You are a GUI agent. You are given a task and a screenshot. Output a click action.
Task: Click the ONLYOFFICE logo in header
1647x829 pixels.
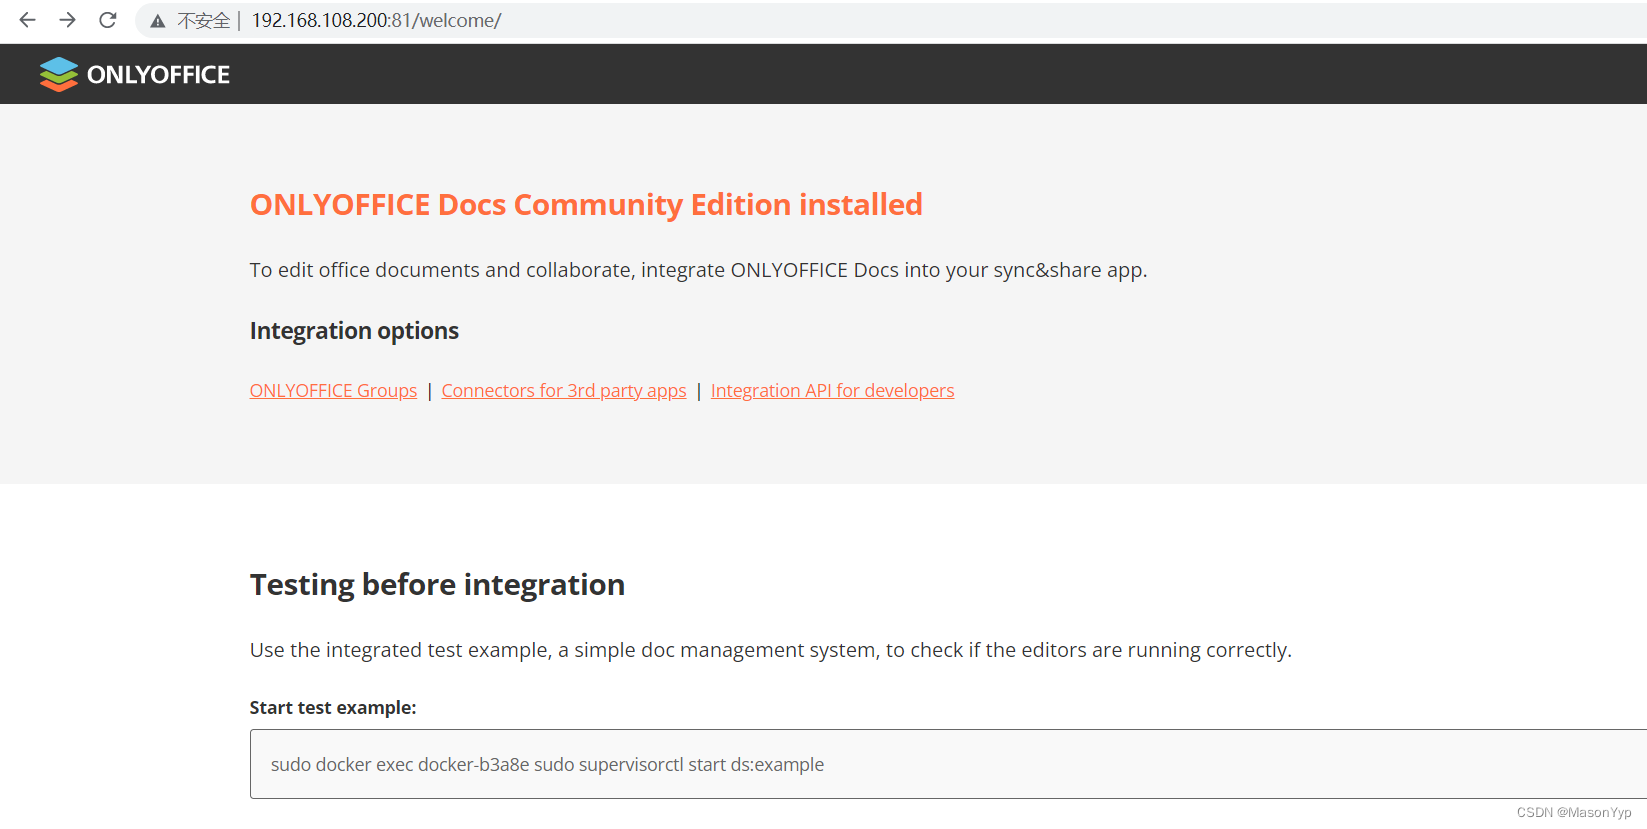[135, 74]
